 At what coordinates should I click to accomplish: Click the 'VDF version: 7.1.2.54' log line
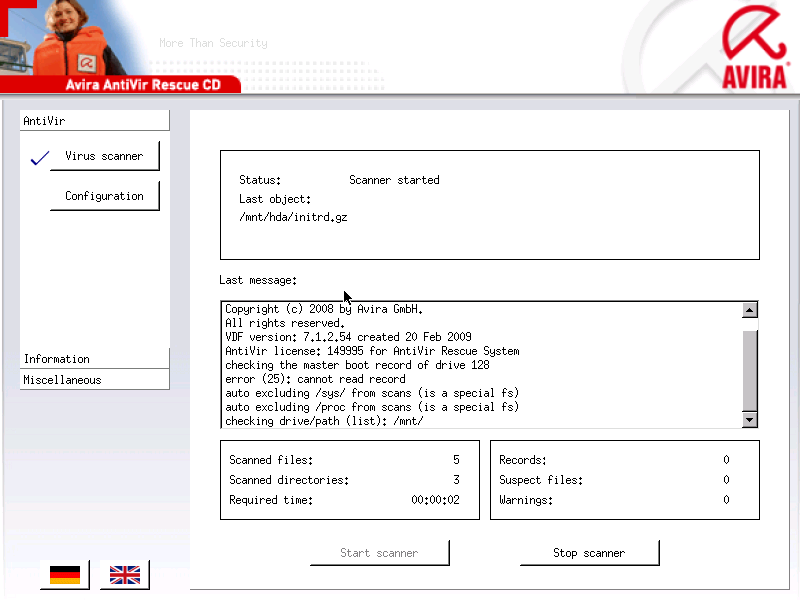348,337
